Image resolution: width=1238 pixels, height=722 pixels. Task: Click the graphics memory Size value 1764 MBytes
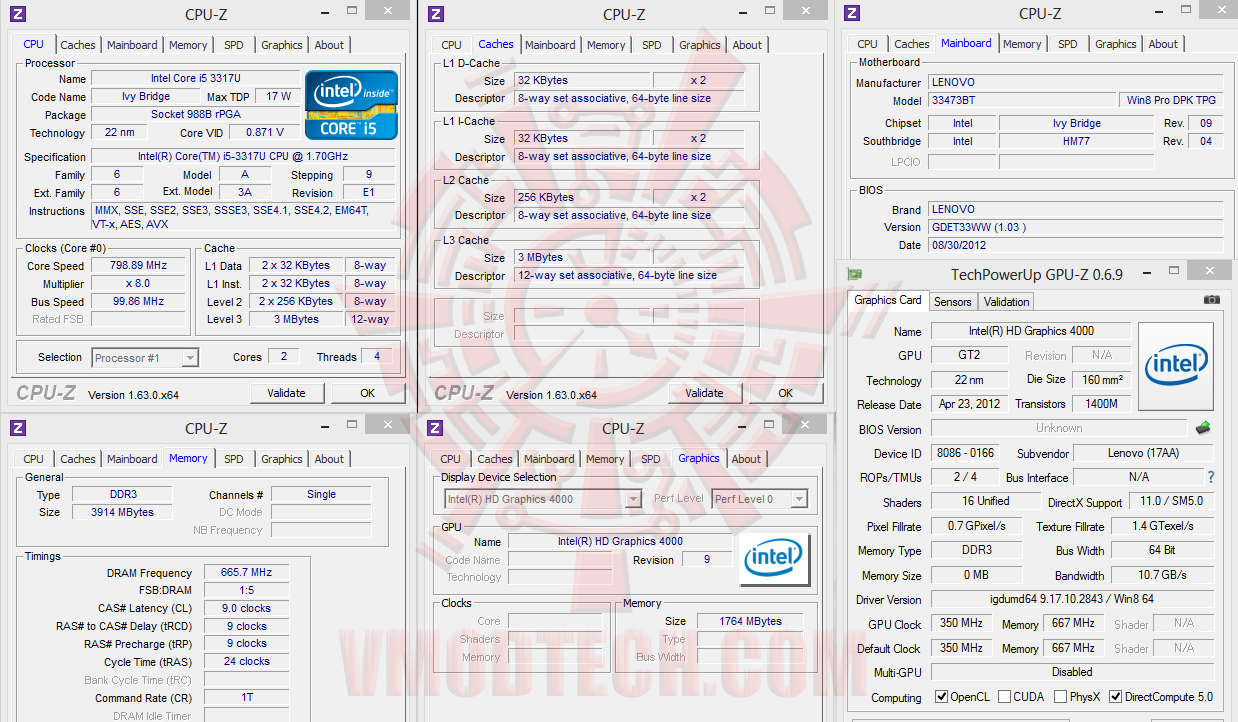[750, 621]
